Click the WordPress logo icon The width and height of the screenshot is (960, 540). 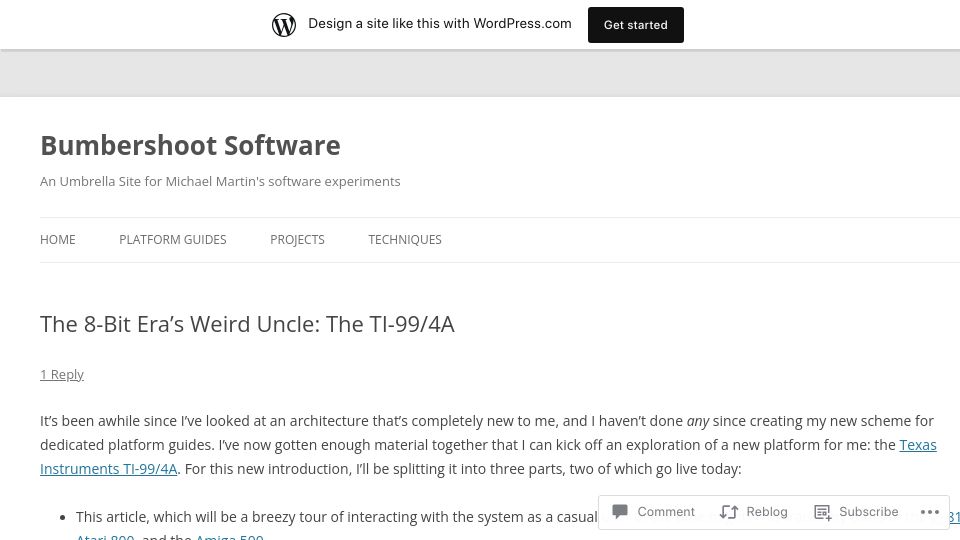tap(283, 25)
